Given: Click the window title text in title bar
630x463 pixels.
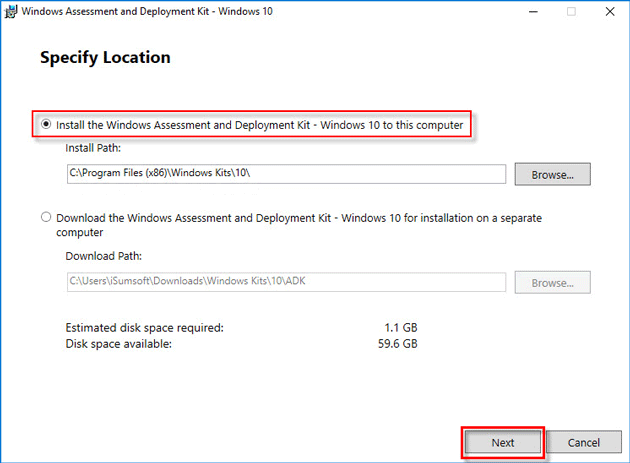Looking at the screenshot, I should point(147,12).
